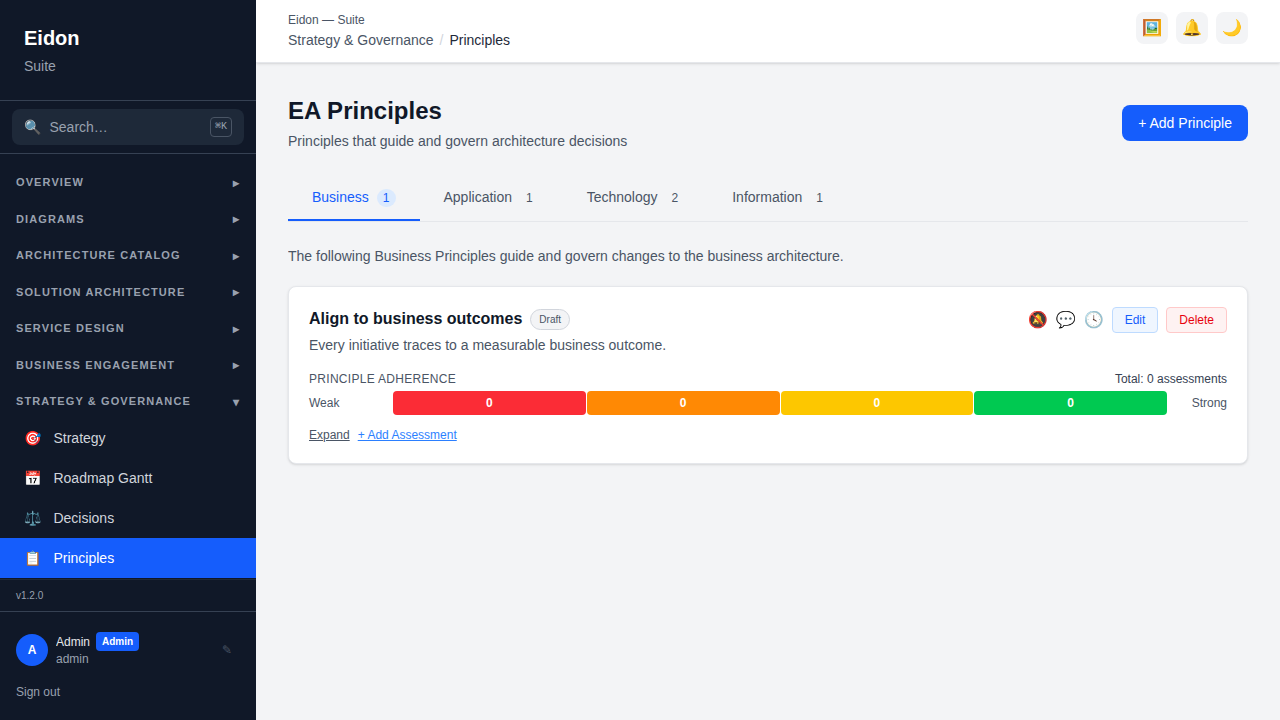Click the blue Admin role badge
The height and width of the screenshot is (720, 1280).
point(117,642)
